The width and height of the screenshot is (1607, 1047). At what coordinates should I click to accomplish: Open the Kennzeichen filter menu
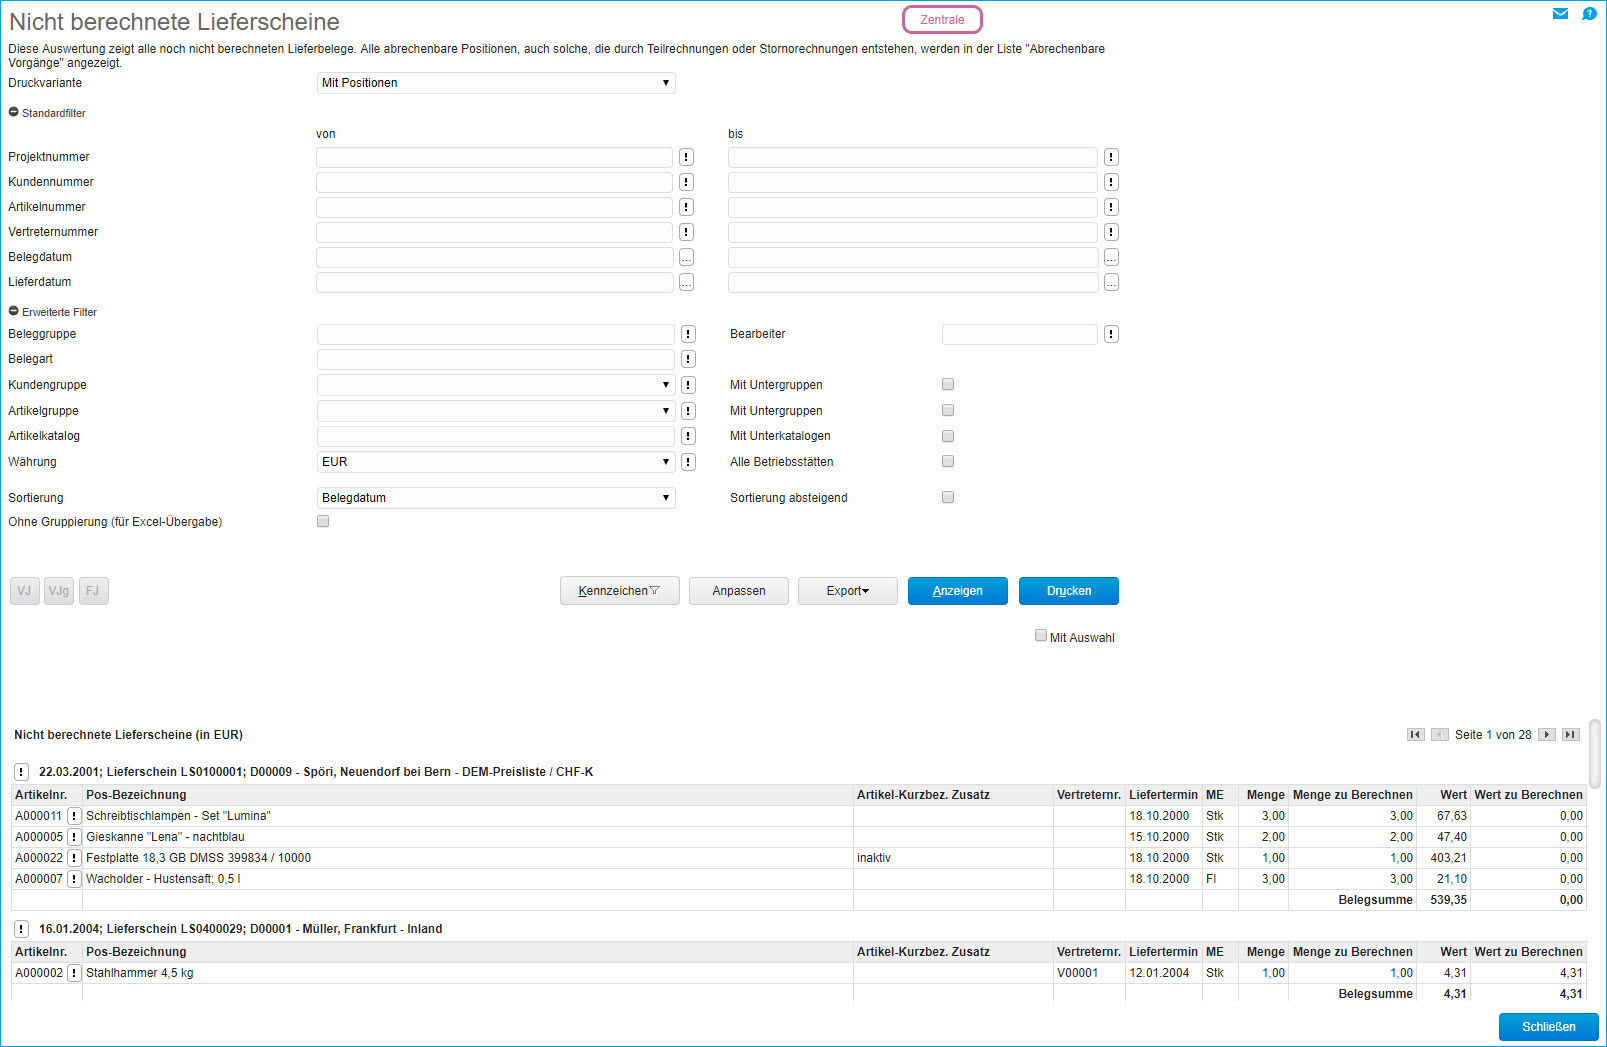(619, 591)
